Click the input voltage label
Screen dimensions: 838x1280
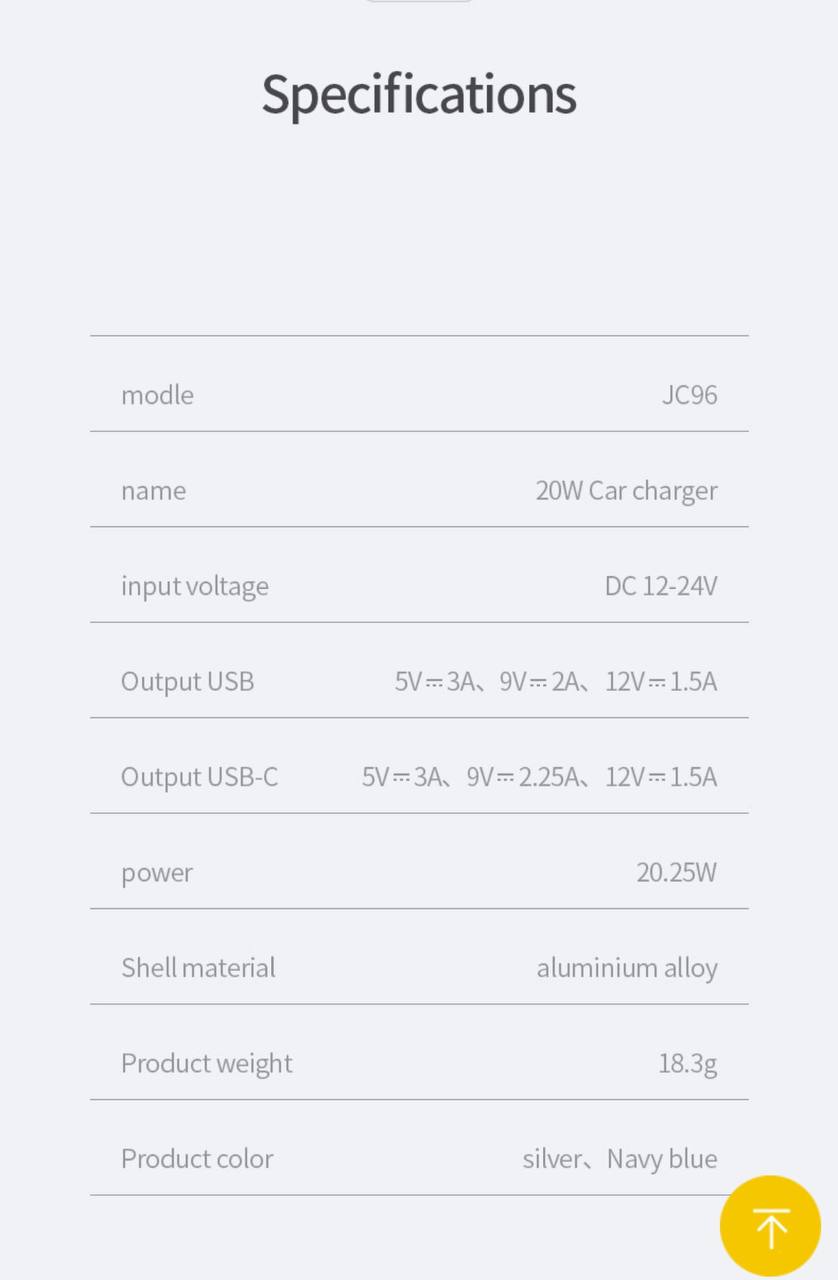point(195,586)
